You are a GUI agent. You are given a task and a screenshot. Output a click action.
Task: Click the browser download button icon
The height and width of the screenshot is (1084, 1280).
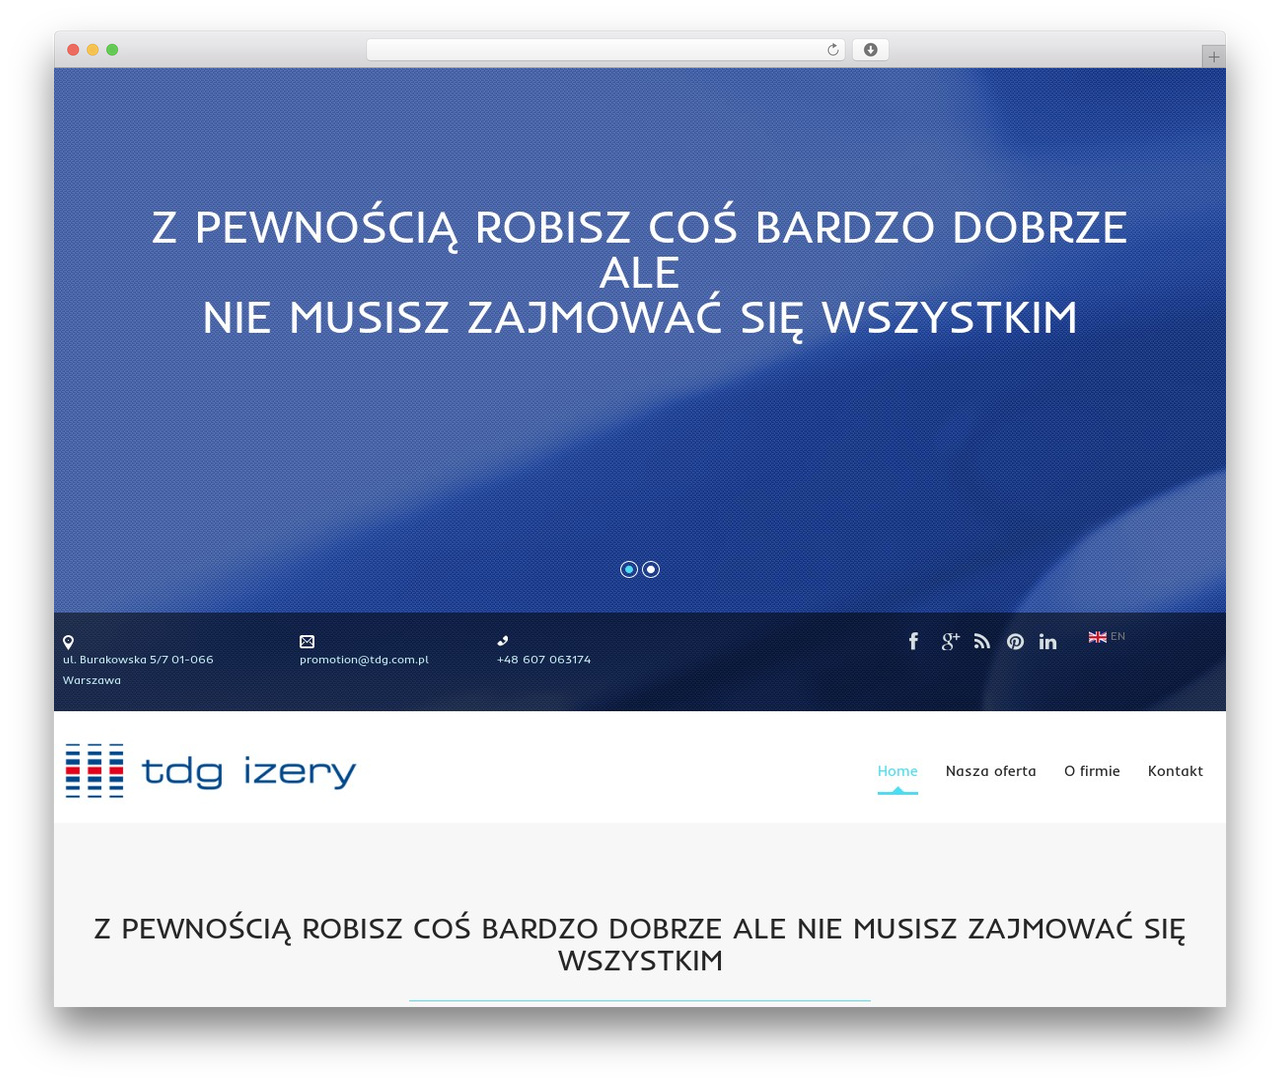(870, 50)
